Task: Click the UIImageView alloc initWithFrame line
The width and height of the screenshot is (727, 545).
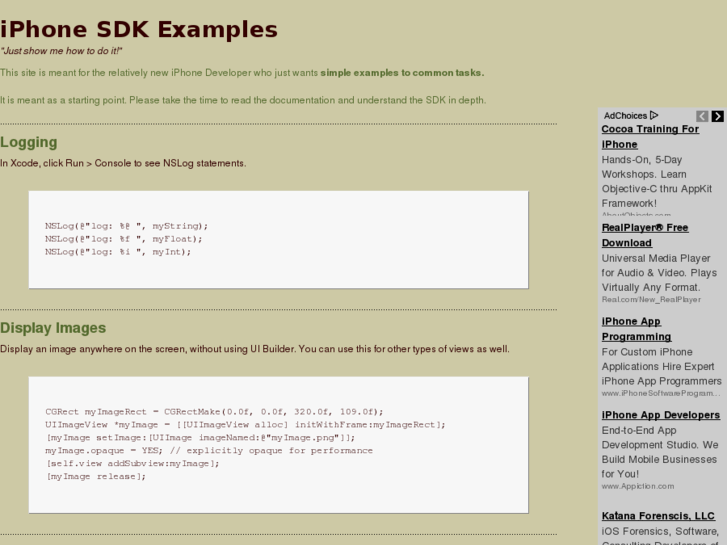Action: coord(245,425)
